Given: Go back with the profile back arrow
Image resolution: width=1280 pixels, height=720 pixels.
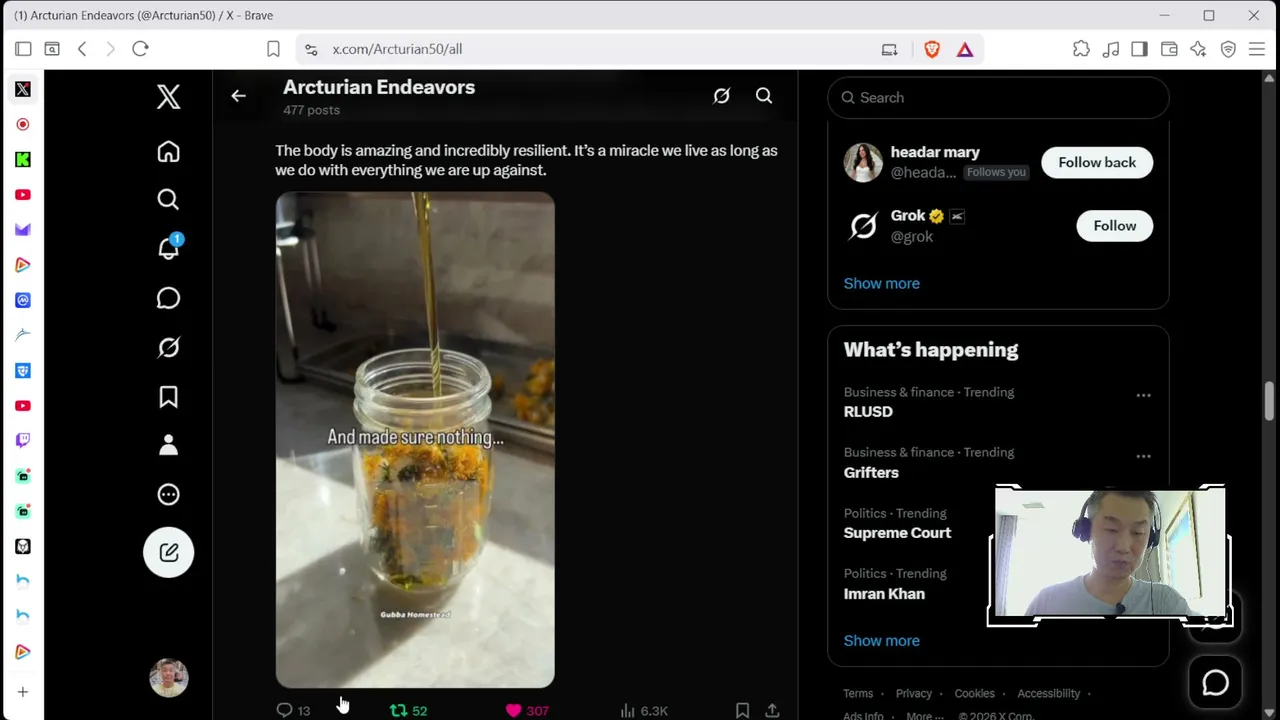Looking at the screenshot, I should (238, 96).
